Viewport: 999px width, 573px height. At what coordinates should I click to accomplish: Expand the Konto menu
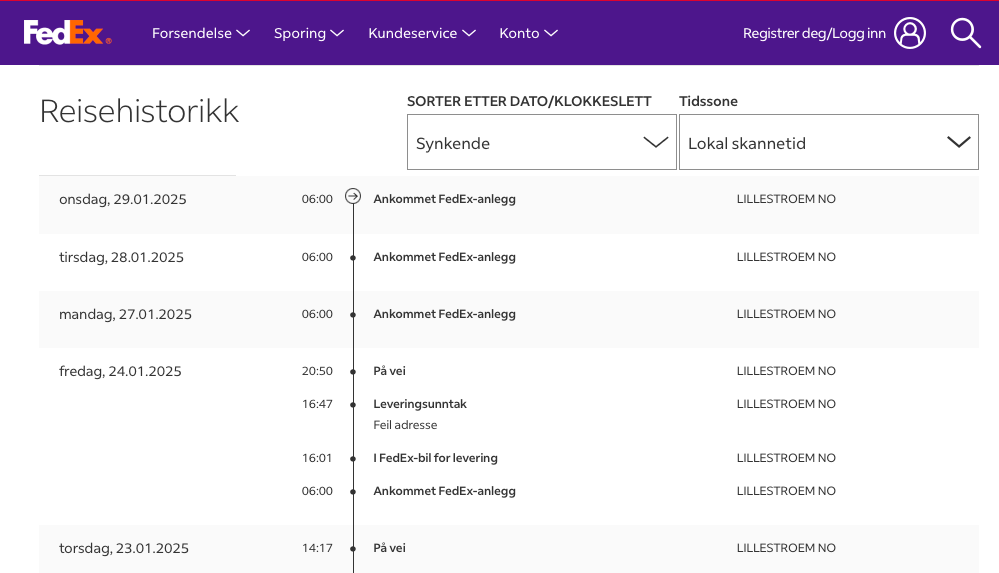pyautogui.click(x=528, y=33)
